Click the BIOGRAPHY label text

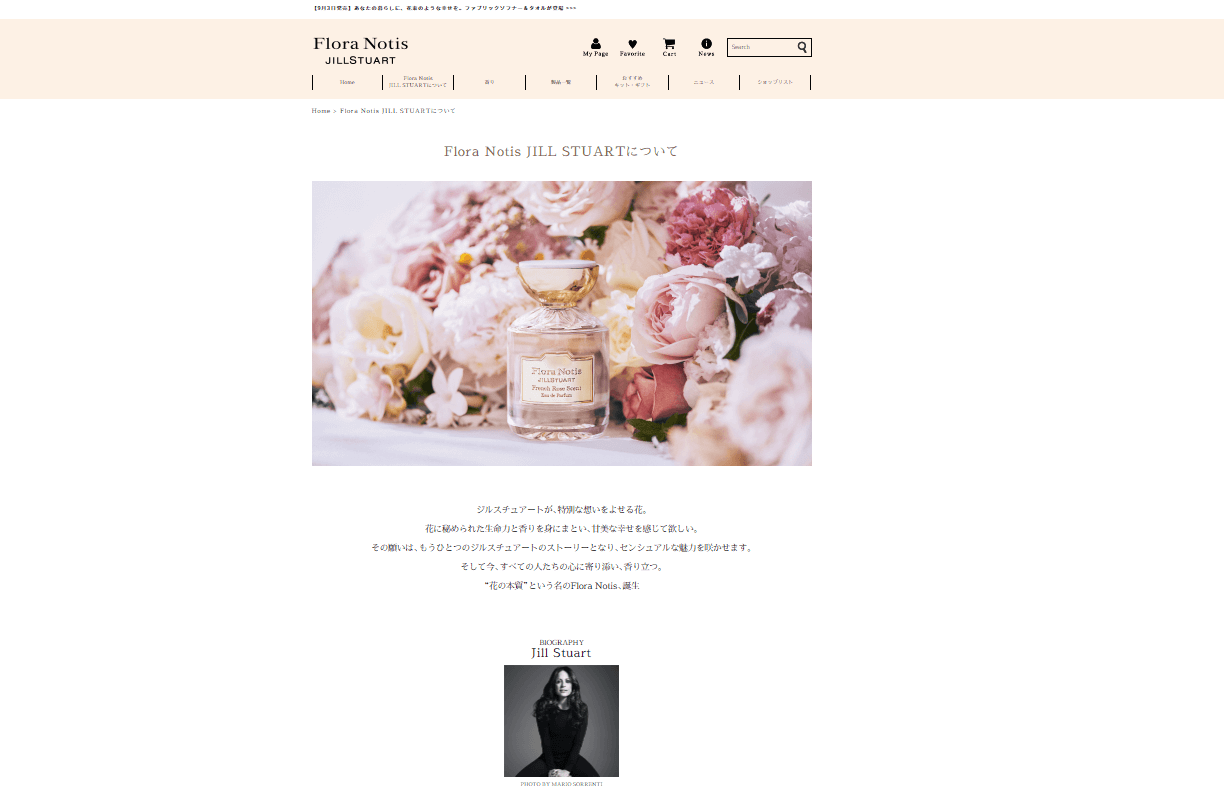[x=561, y=642]
